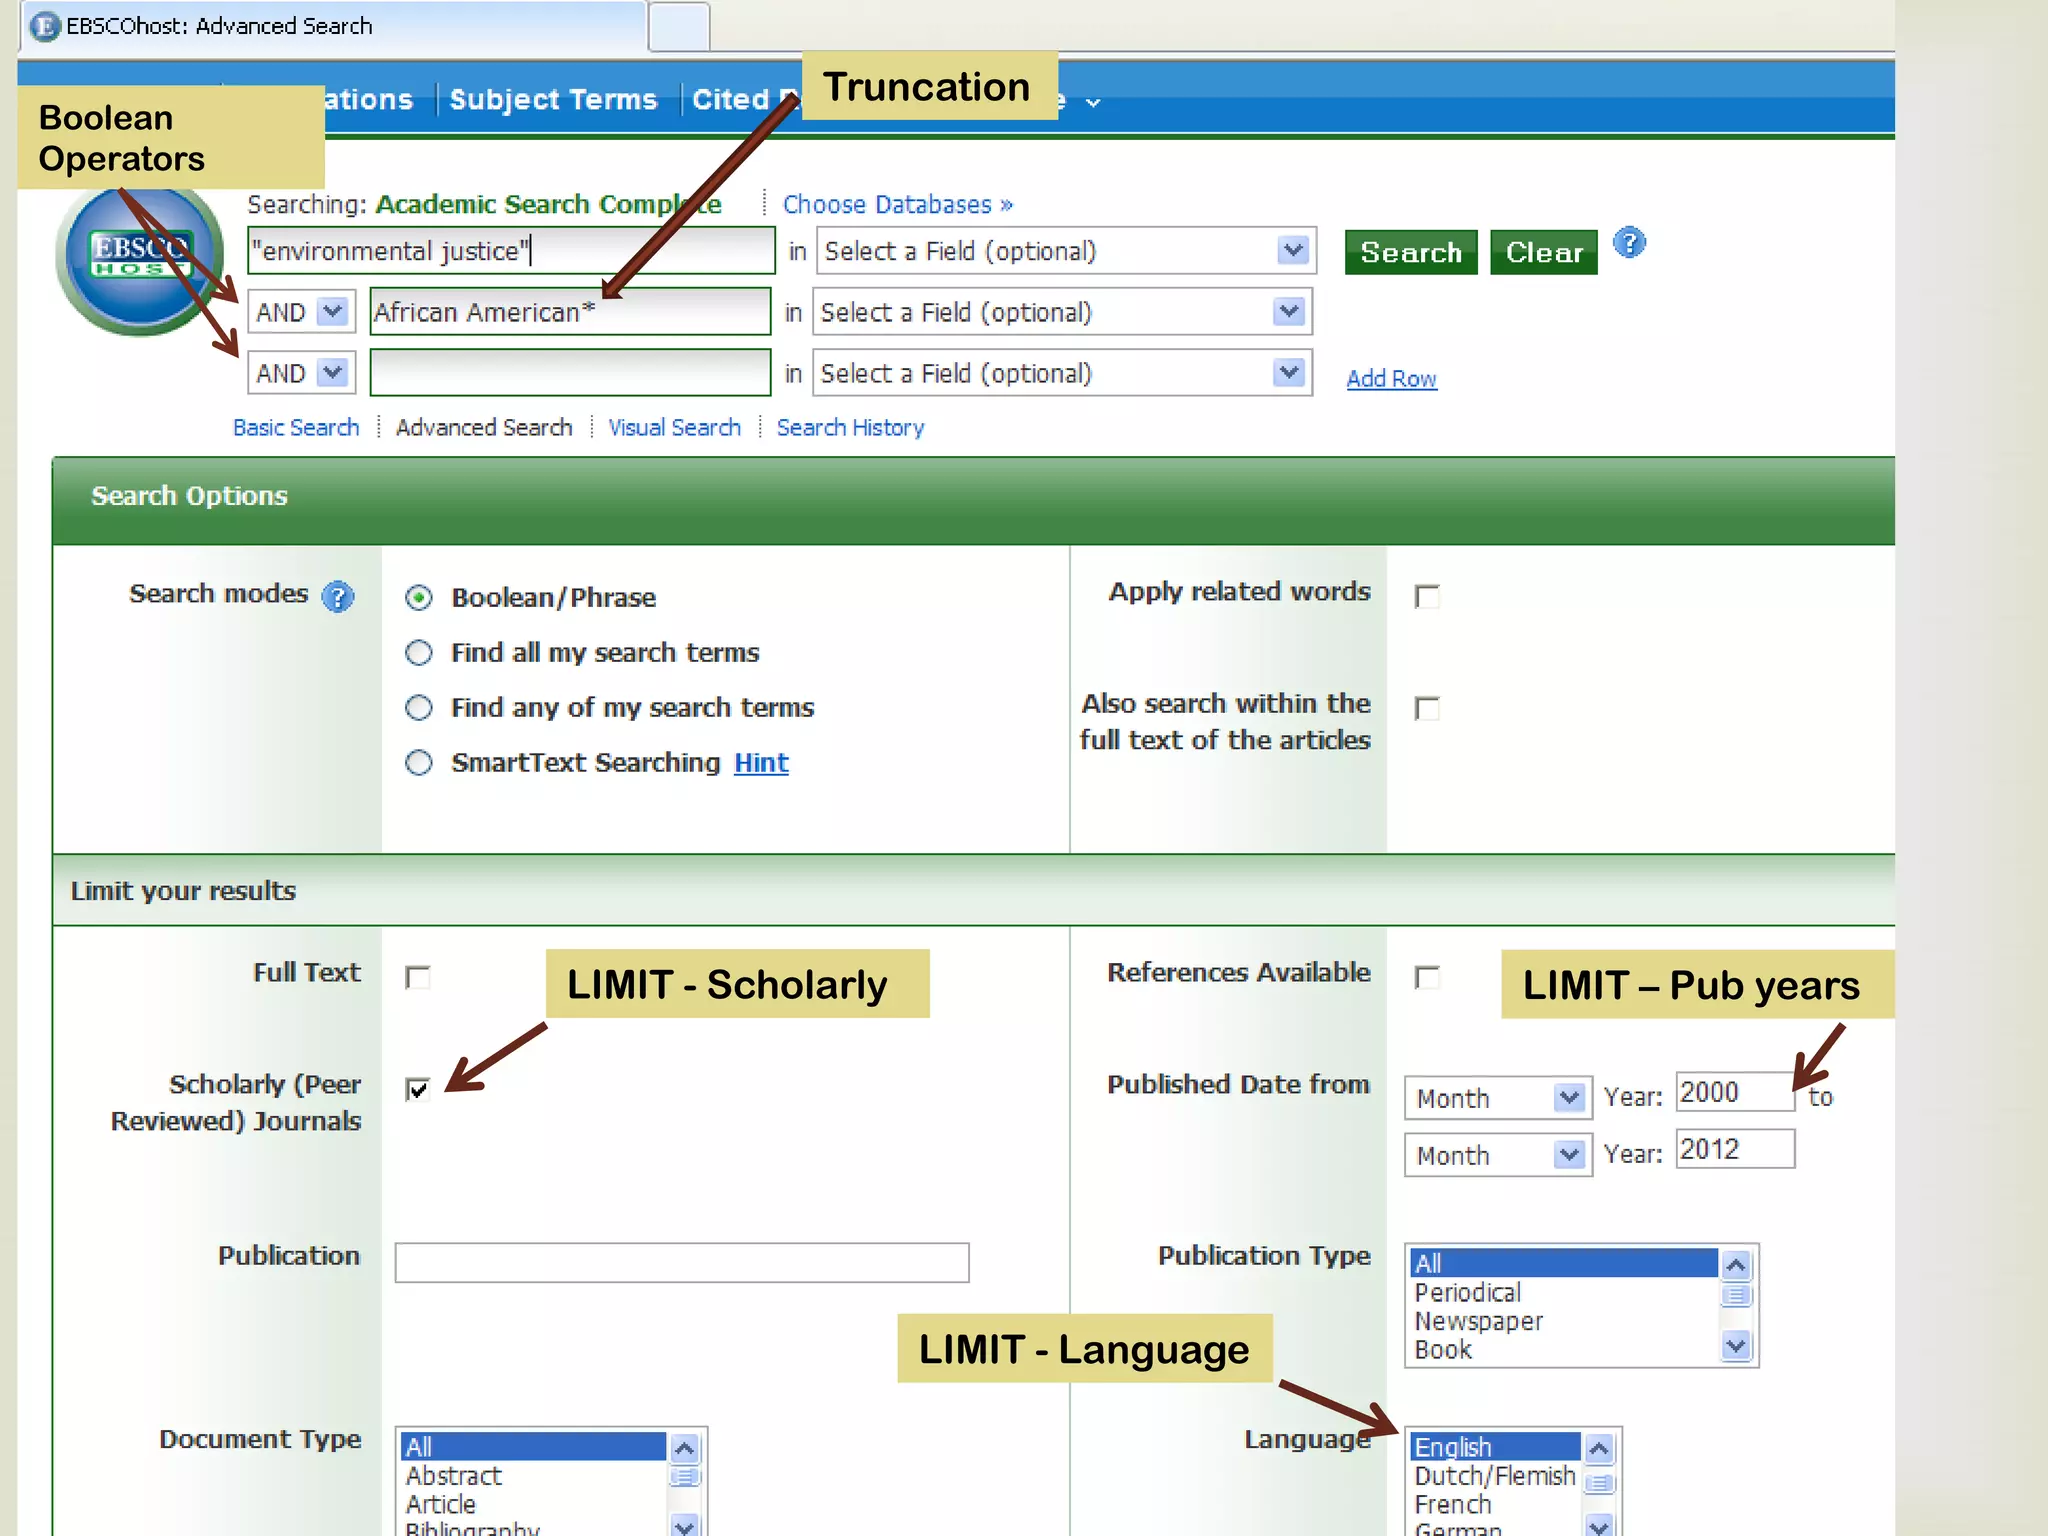Click the Add Row link
The height and width of the screenshot is (1536, 2048).
click(x=1391, y=379)
